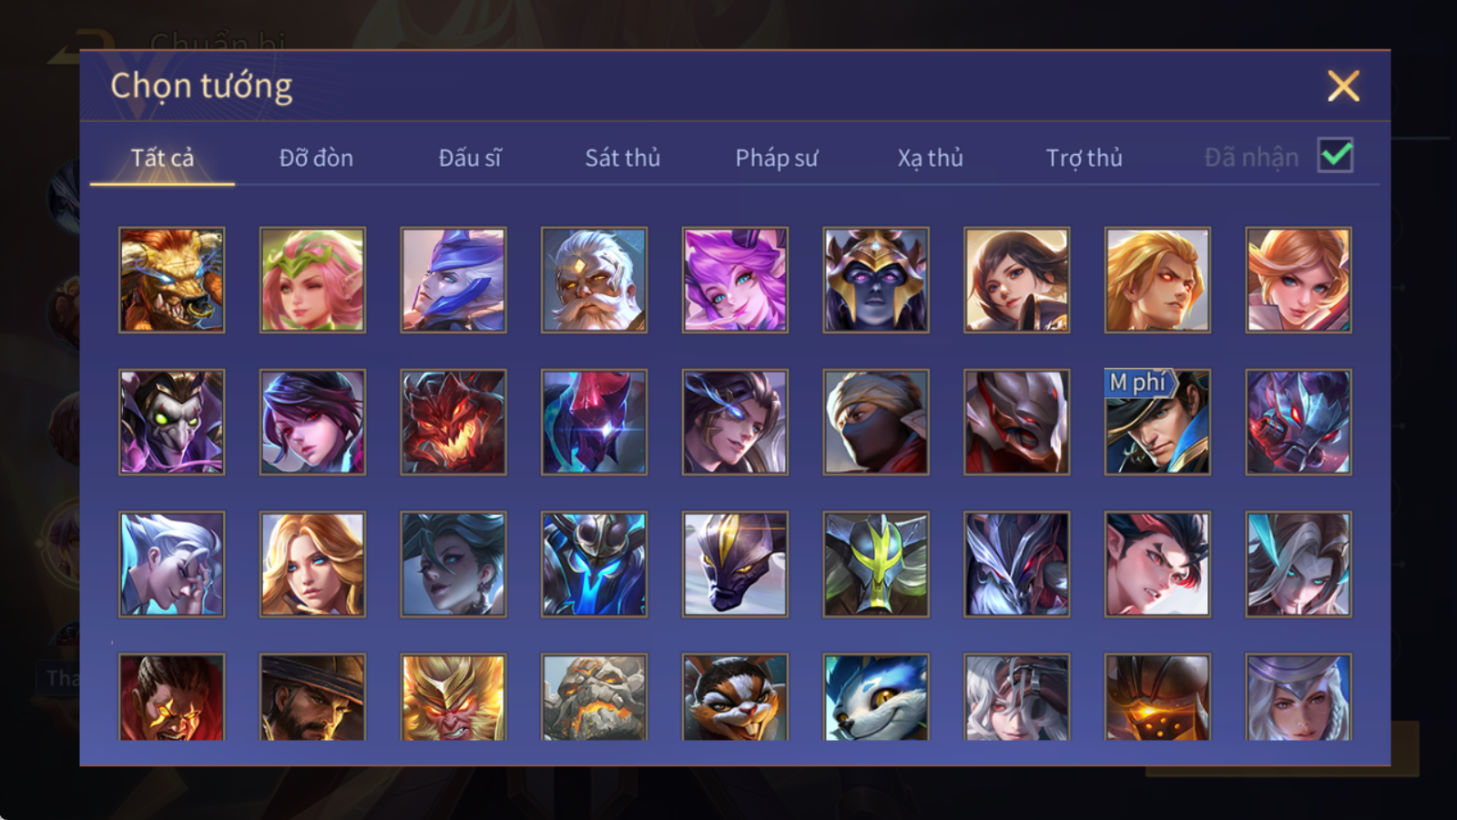Select the Trợ thủ tab

(1084, 158)
